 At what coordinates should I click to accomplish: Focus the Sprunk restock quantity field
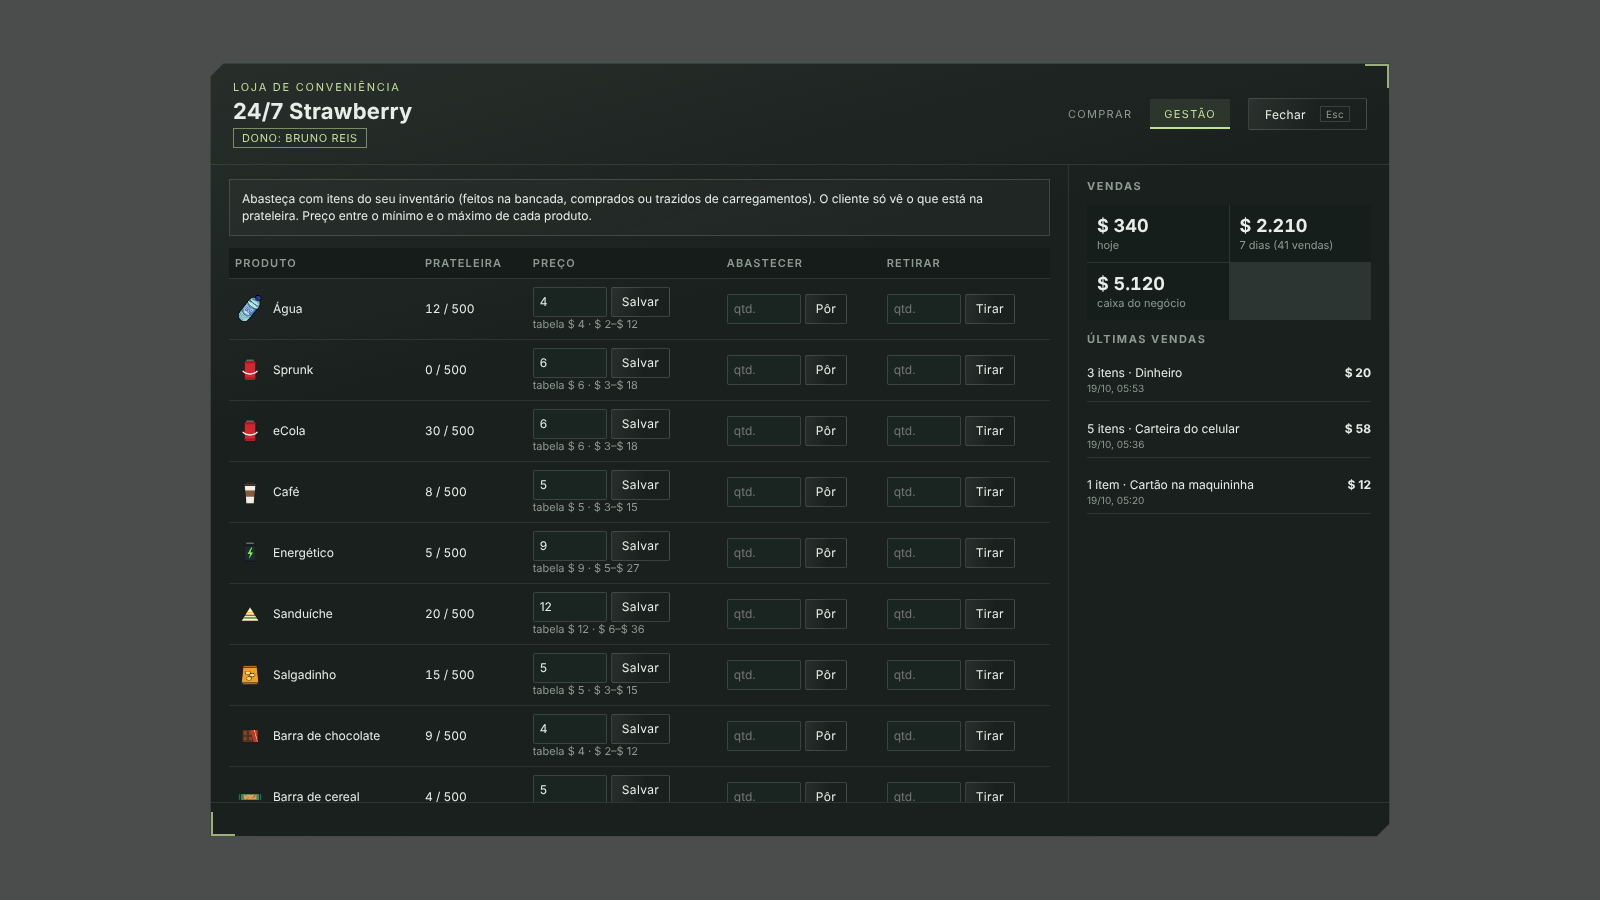[764, 370]
